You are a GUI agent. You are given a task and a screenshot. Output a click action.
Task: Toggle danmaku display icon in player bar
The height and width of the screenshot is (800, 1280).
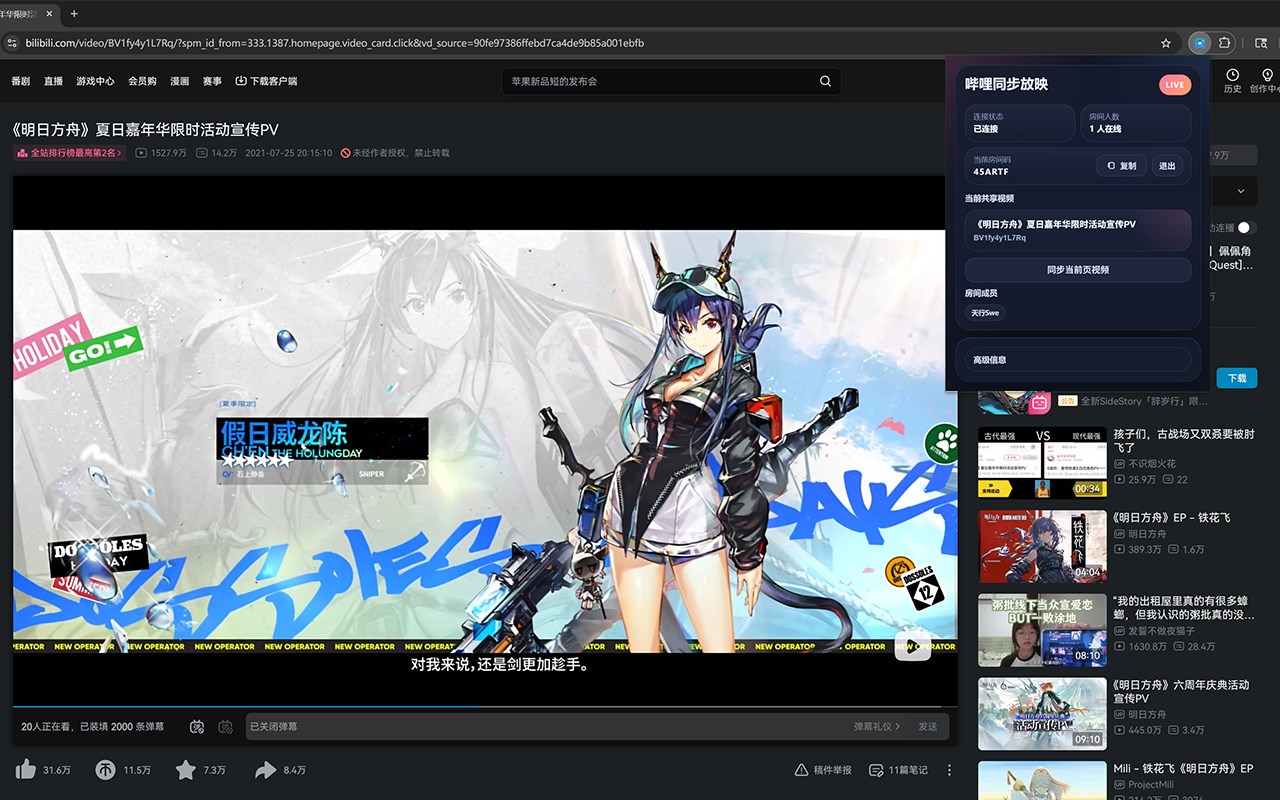(x=197, y=726)
